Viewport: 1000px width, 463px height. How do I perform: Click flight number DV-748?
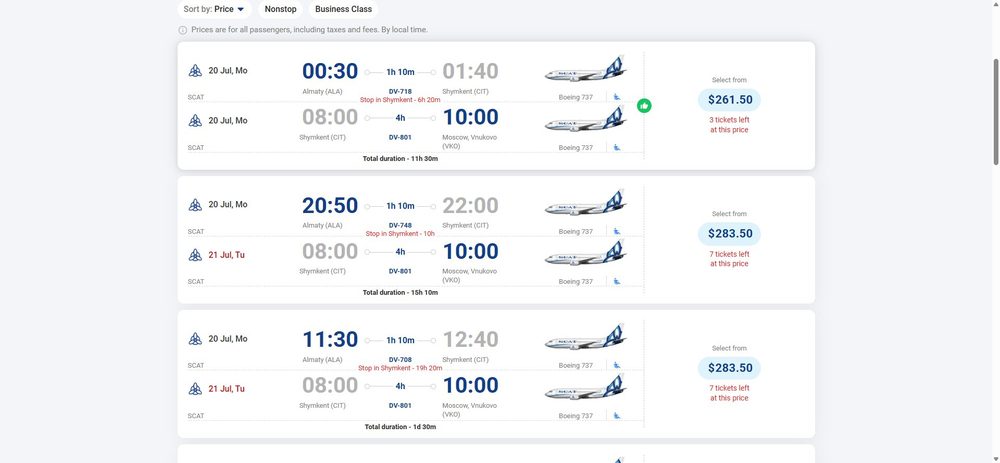[400, 226]
